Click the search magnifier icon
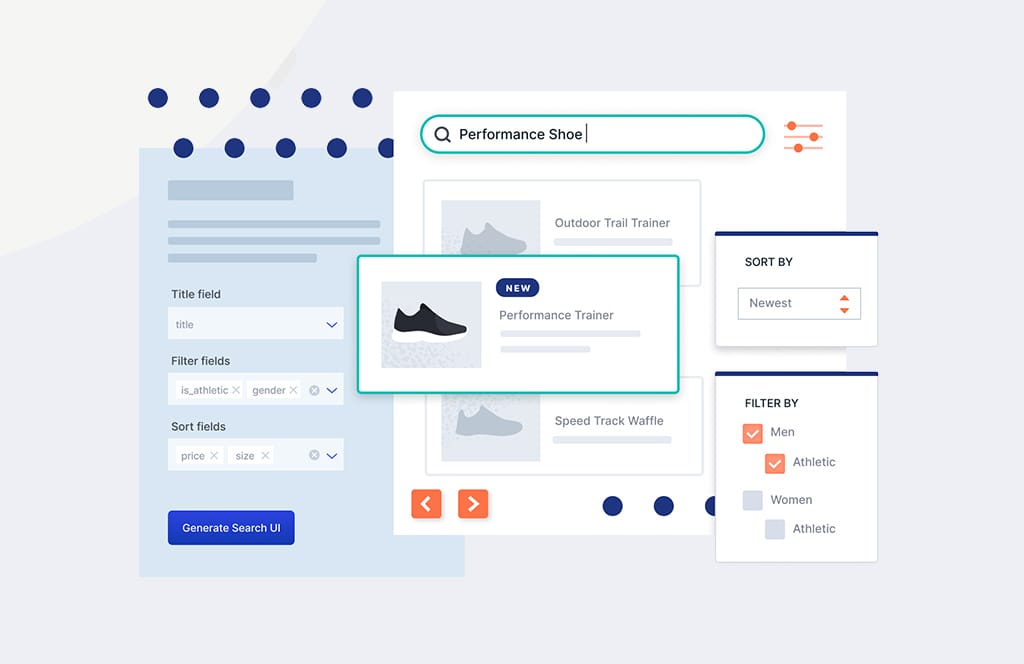1024x664 pixels. click(x=443, y=134)
